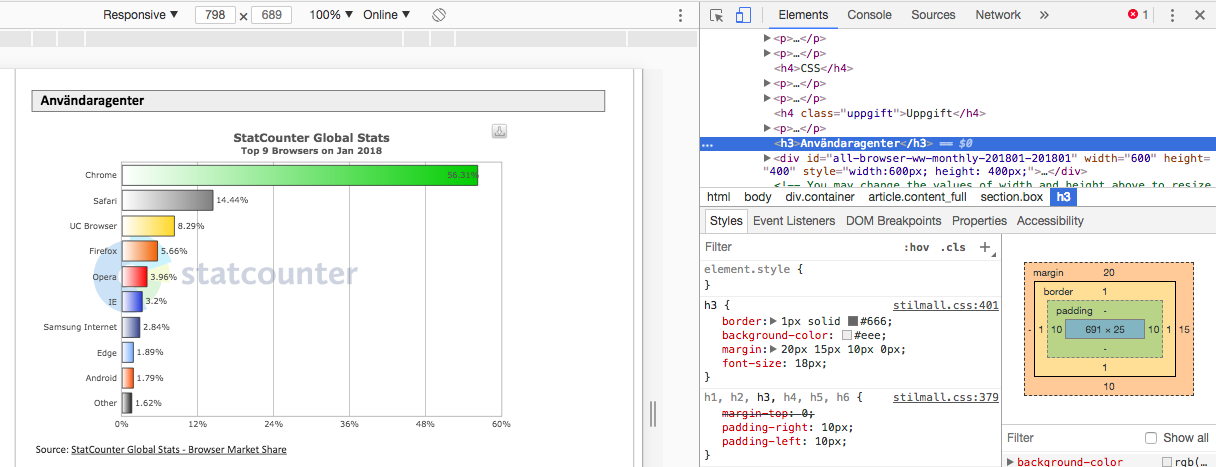Select section.box in the breadcrumb
This screenshot has height=467, width=1216.
click(x=1011, y=197)
